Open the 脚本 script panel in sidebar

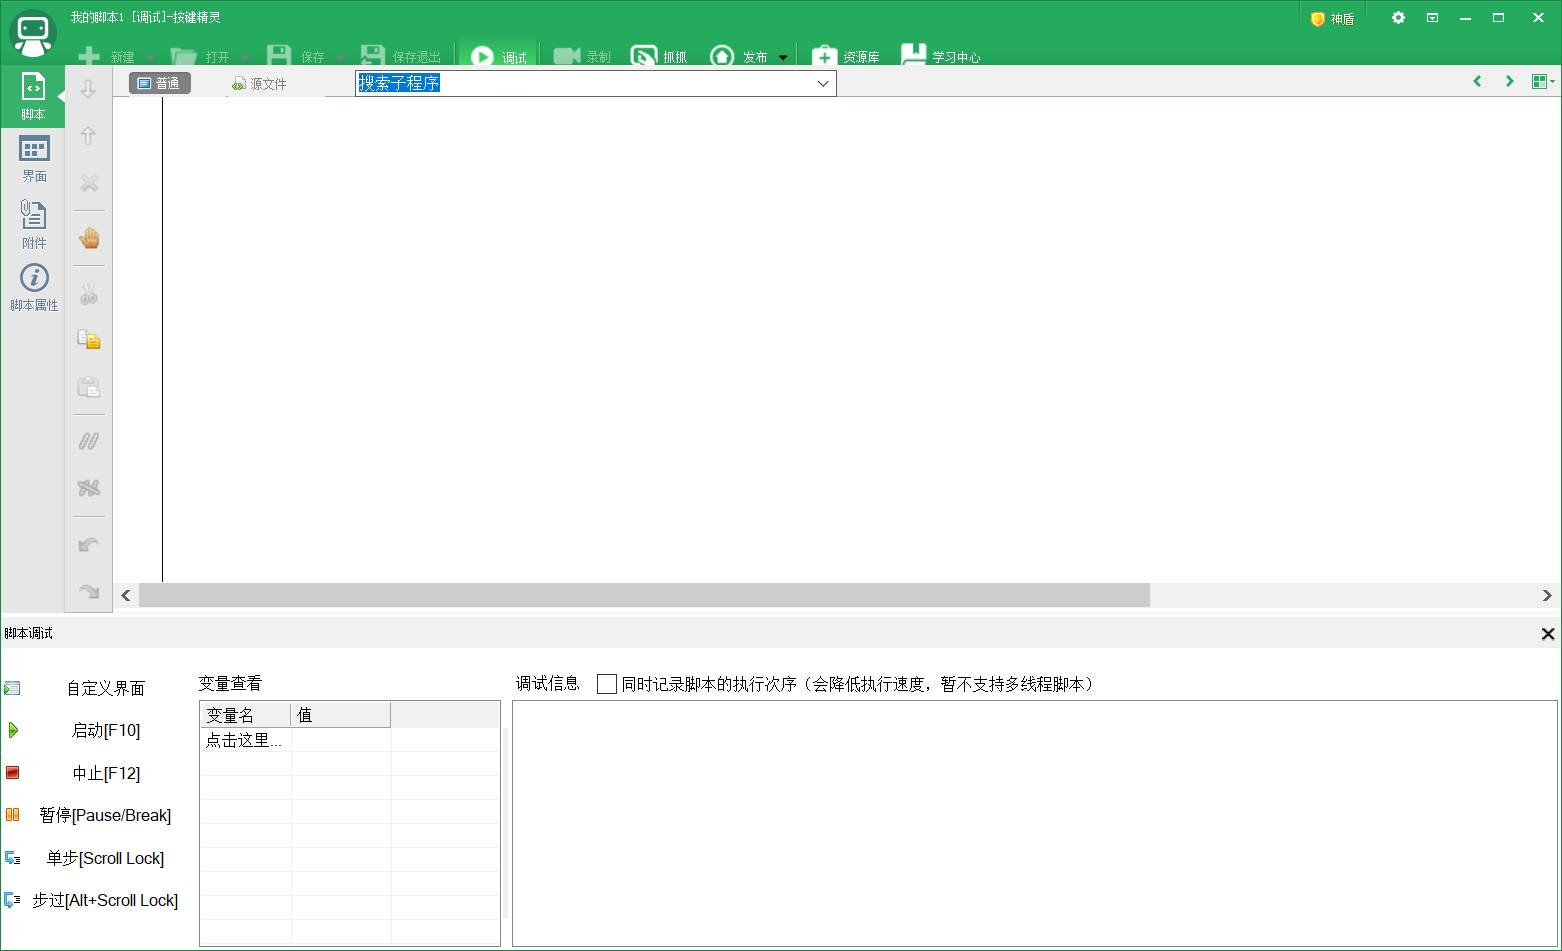[33, 96]
